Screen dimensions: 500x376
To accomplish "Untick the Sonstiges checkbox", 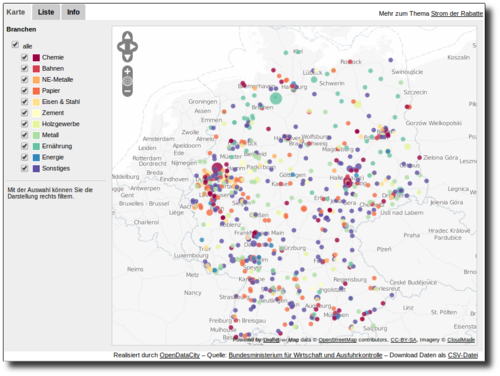I will tap(24, 168).
